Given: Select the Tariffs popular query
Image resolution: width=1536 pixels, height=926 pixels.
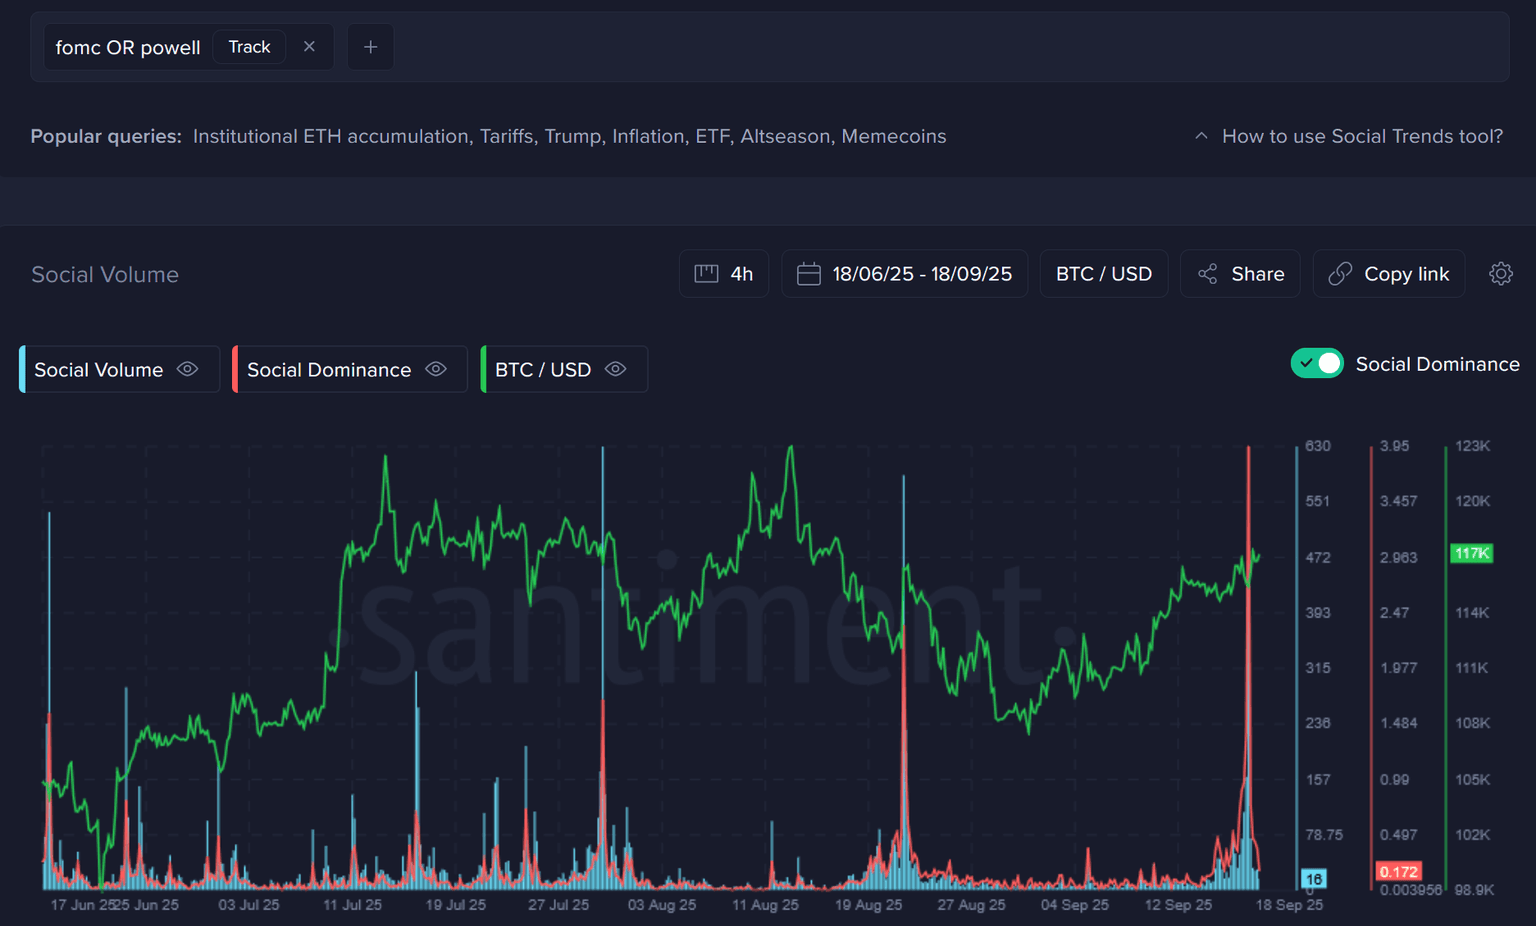Looking at the screenshot, I should click(x=505, y=136).
